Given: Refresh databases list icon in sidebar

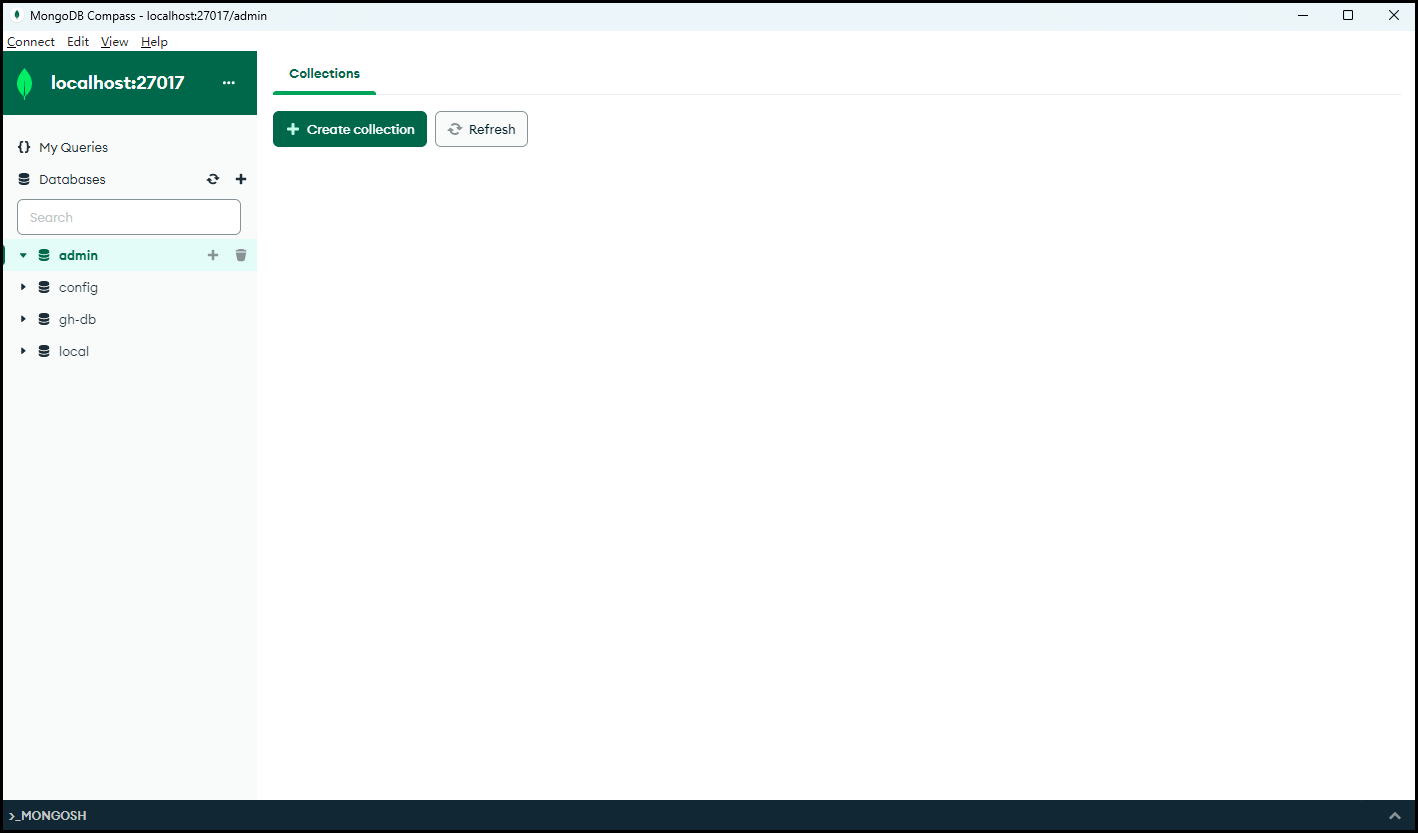Looking at the screenshot, I should 213,180.
